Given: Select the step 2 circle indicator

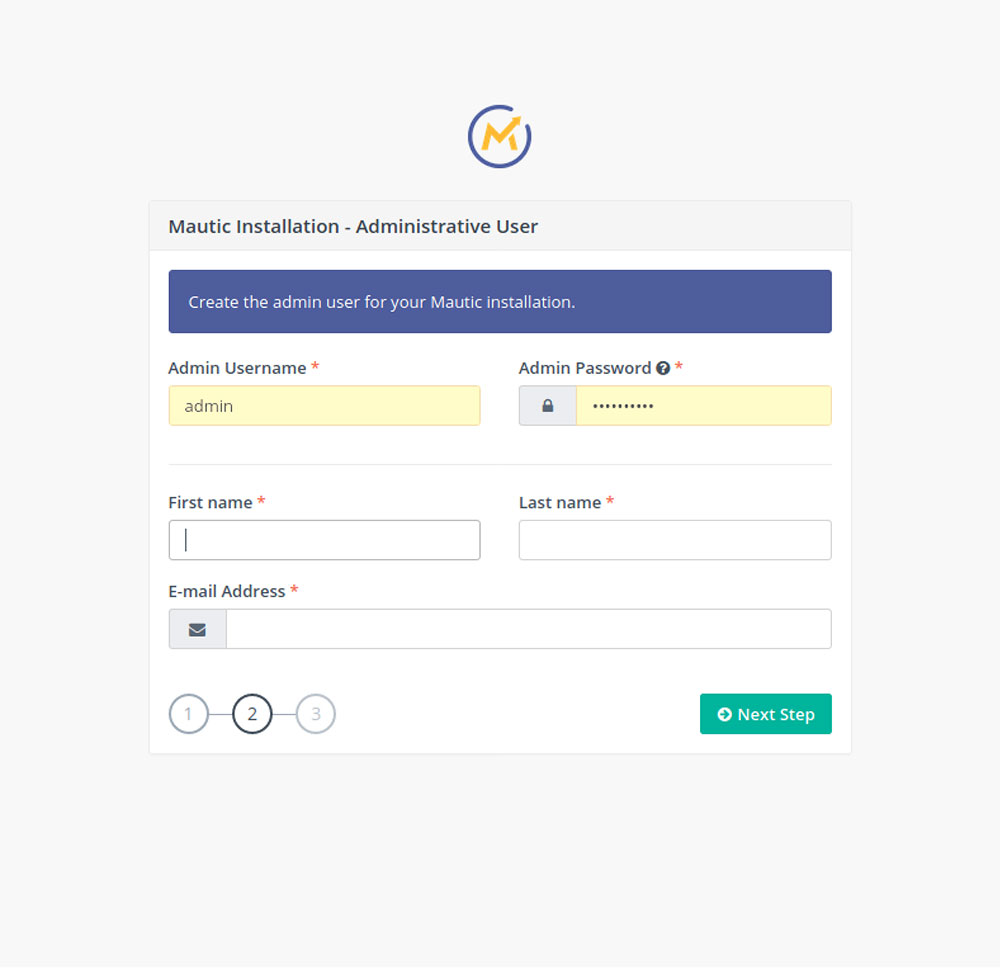Looking at the screenshot, I should 252,714.
